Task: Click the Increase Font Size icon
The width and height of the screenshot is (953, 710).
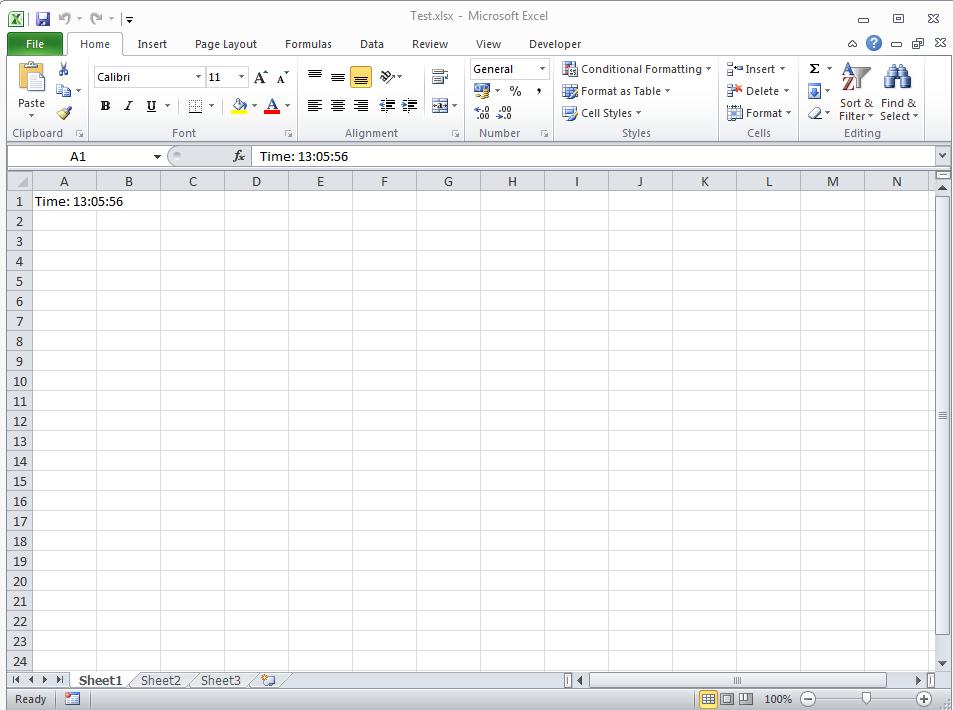Action: [259, 75]
